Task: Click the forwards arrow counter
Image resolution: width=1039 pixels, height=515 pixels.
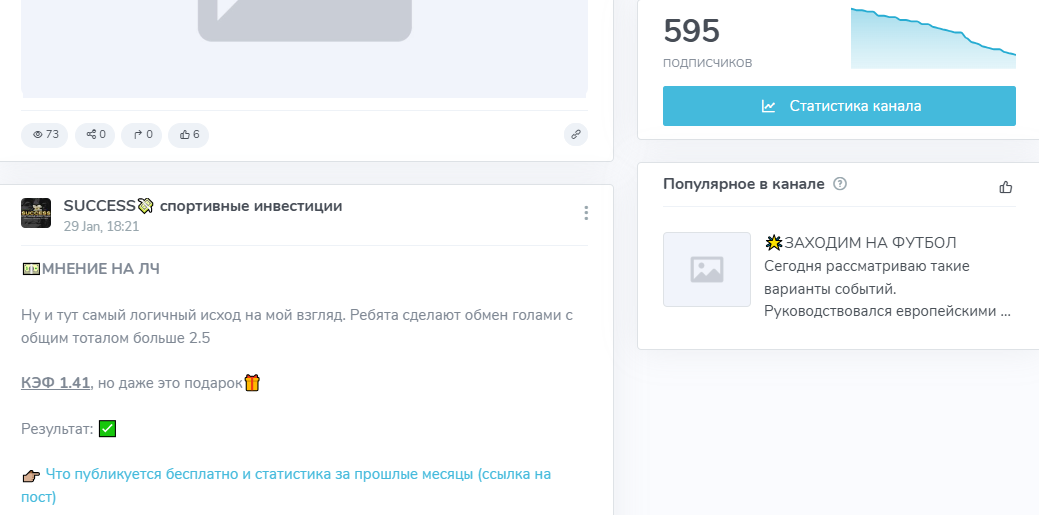Action: [142, 134]
